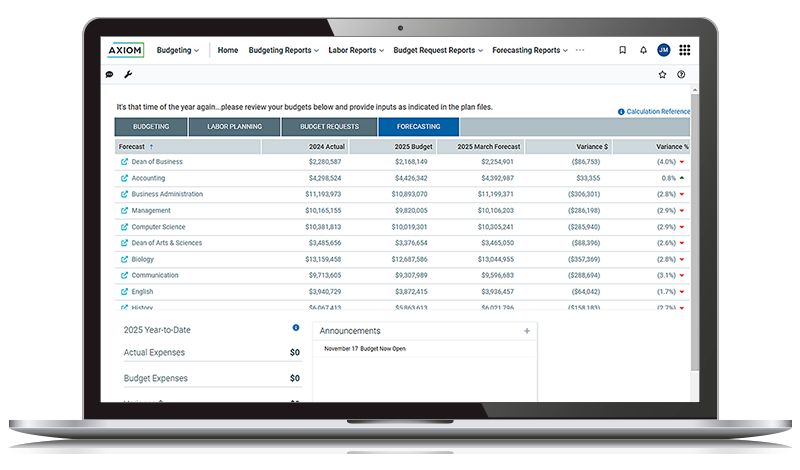Open the apps grid launcher
This screenshot has height=470, width=800.
point(685,50)
